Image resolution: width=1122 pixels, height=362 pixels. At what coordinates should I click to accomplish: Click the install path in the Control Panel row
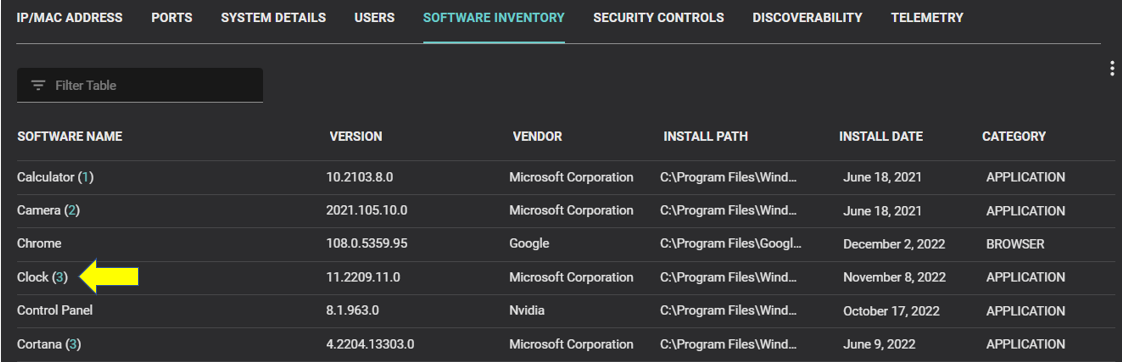tap(728, 310)
